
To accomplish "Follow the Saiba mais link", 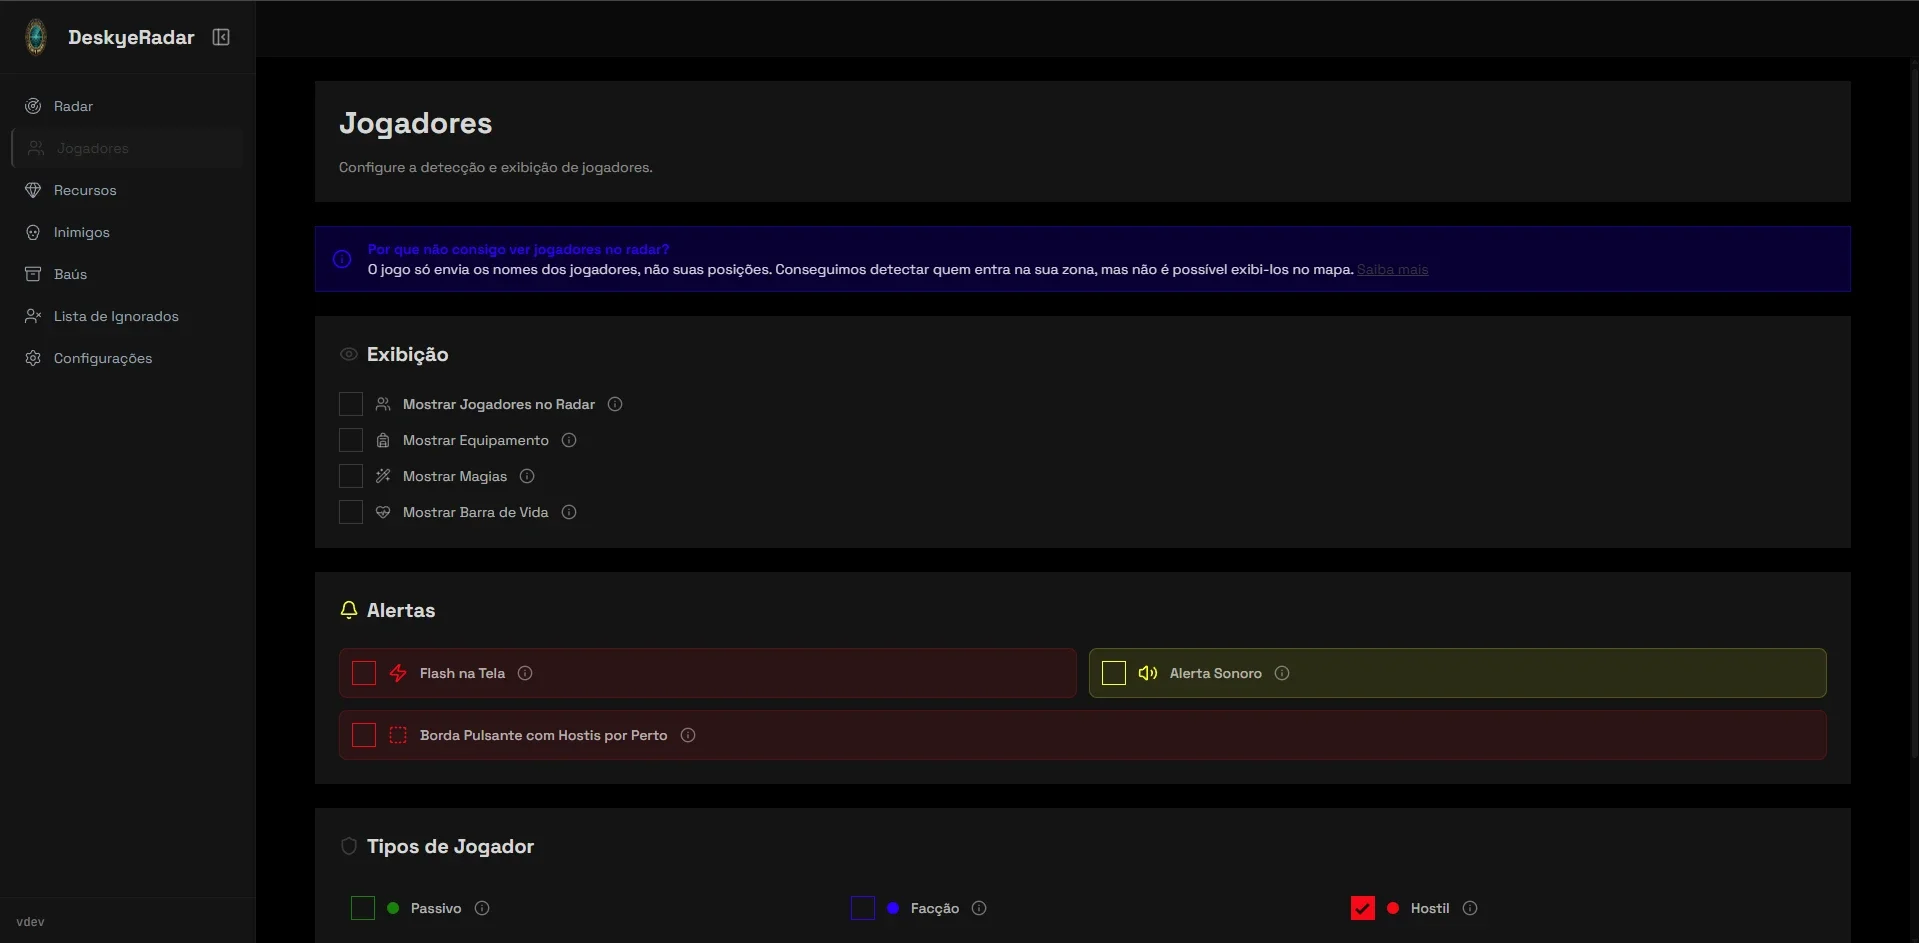I will tap(1392, 270).
